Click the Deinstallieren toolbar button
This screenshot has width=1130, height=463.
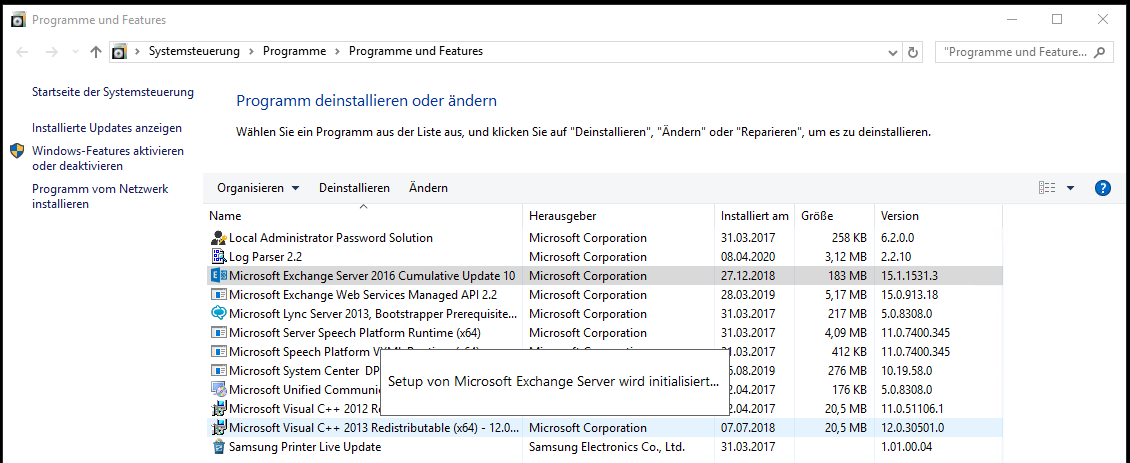click(x=355, y=188)
